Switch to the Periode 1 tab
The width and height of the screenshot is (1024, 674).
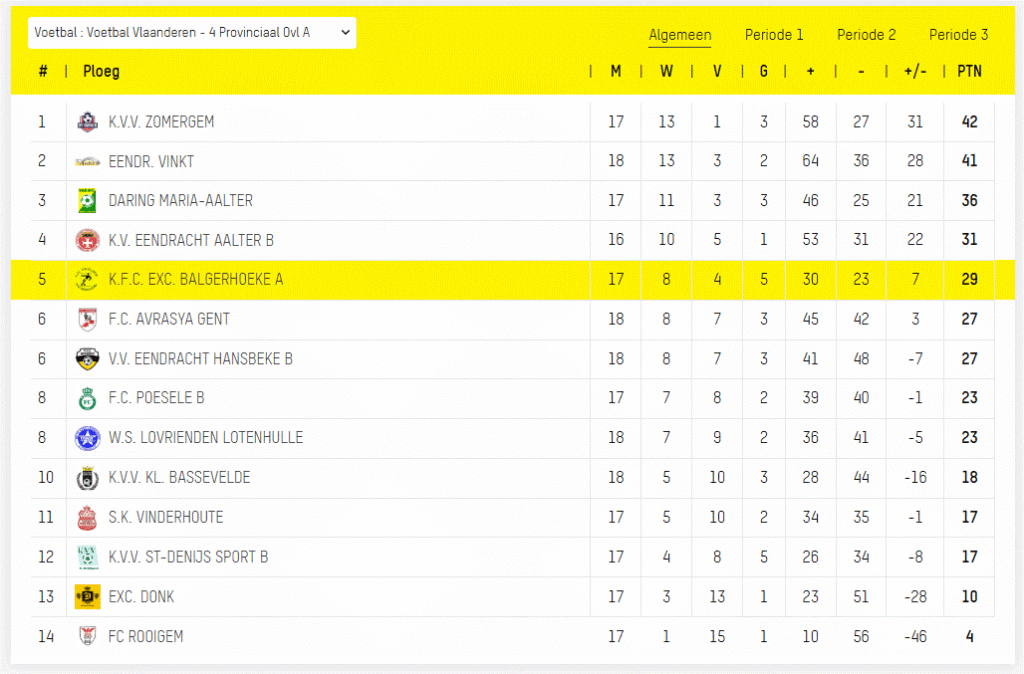[x=774, y=35]
